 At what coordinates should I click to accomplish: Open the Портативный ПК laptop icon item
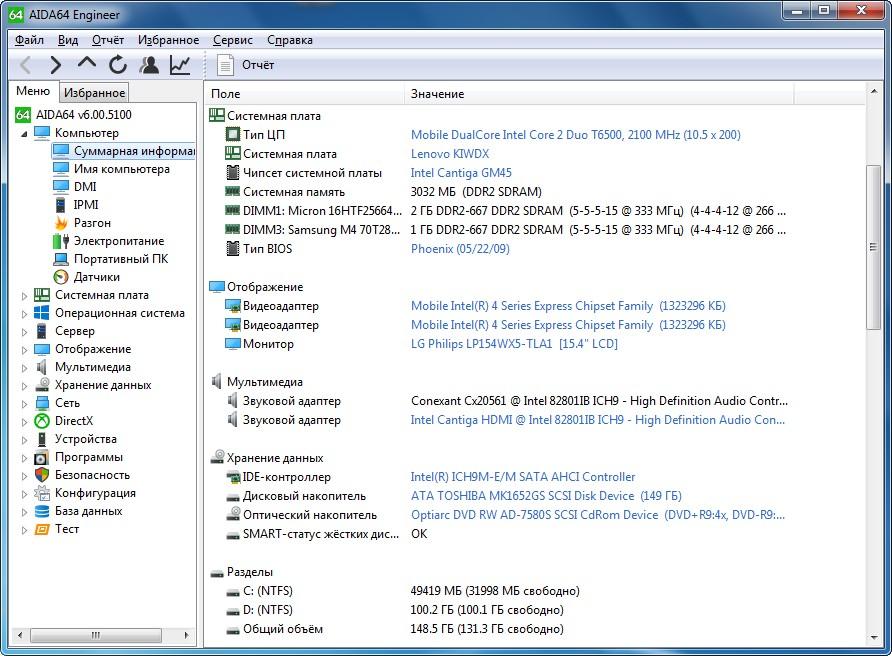[x=61, y=259]
